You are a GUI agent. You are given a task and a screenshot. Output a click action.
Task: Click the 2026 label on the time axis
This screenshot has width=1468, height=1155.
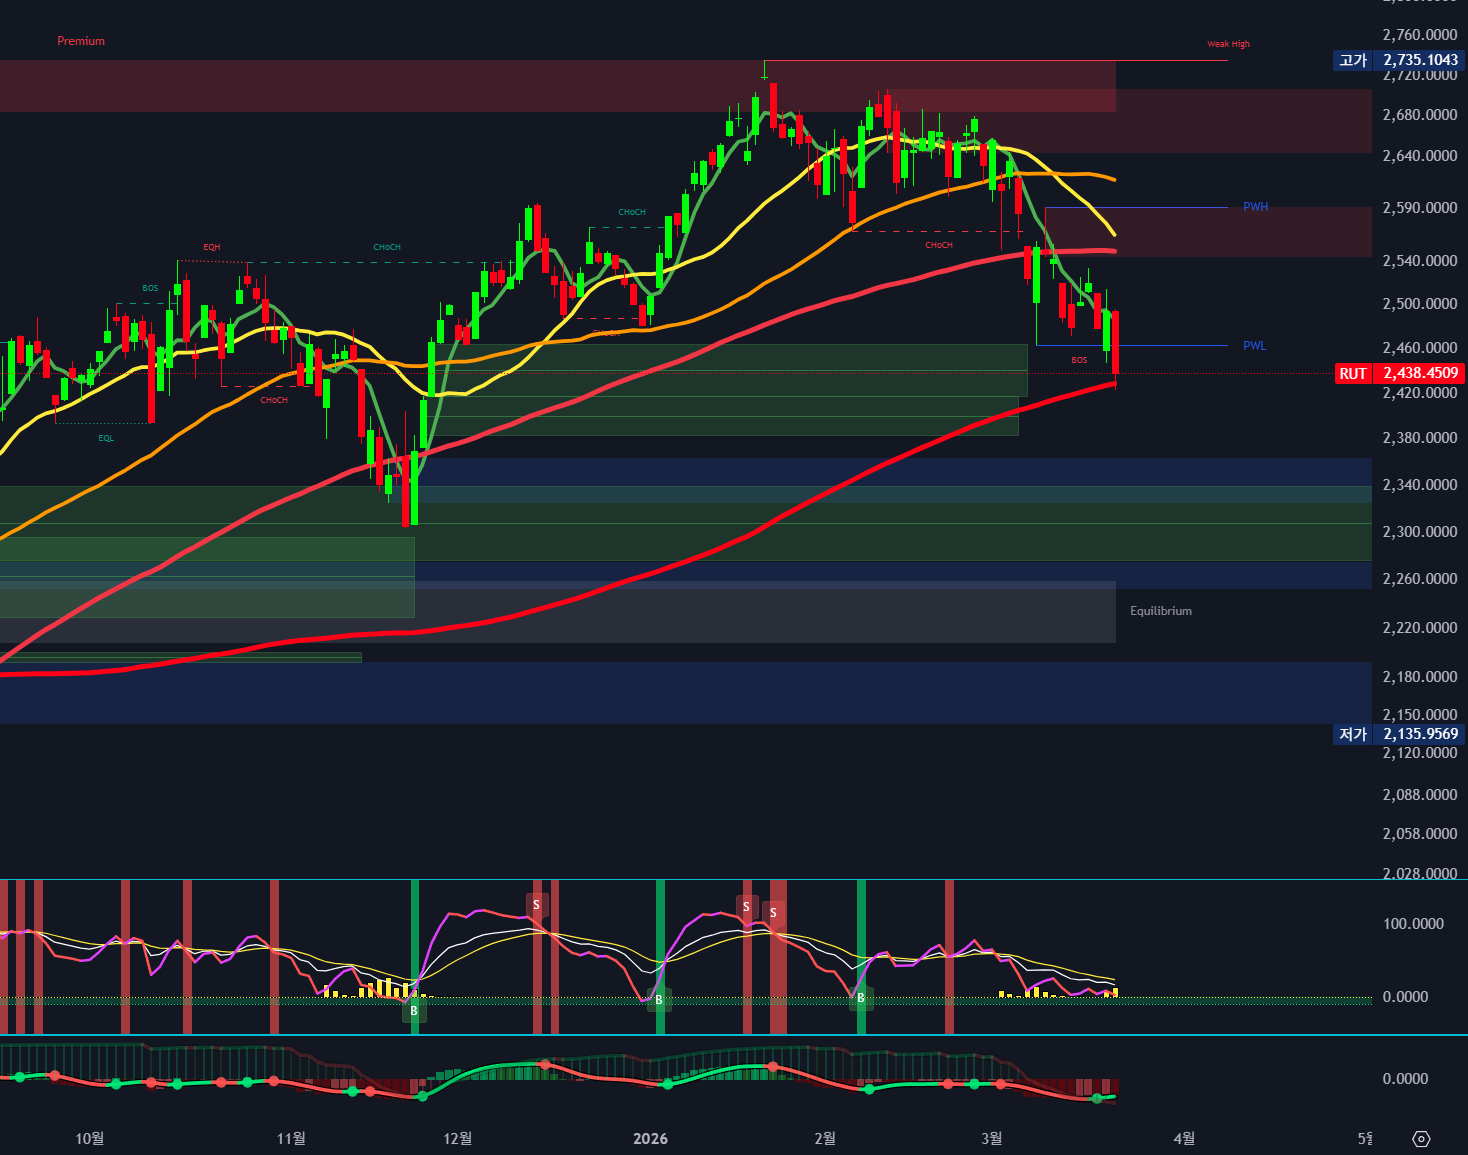650,1139
